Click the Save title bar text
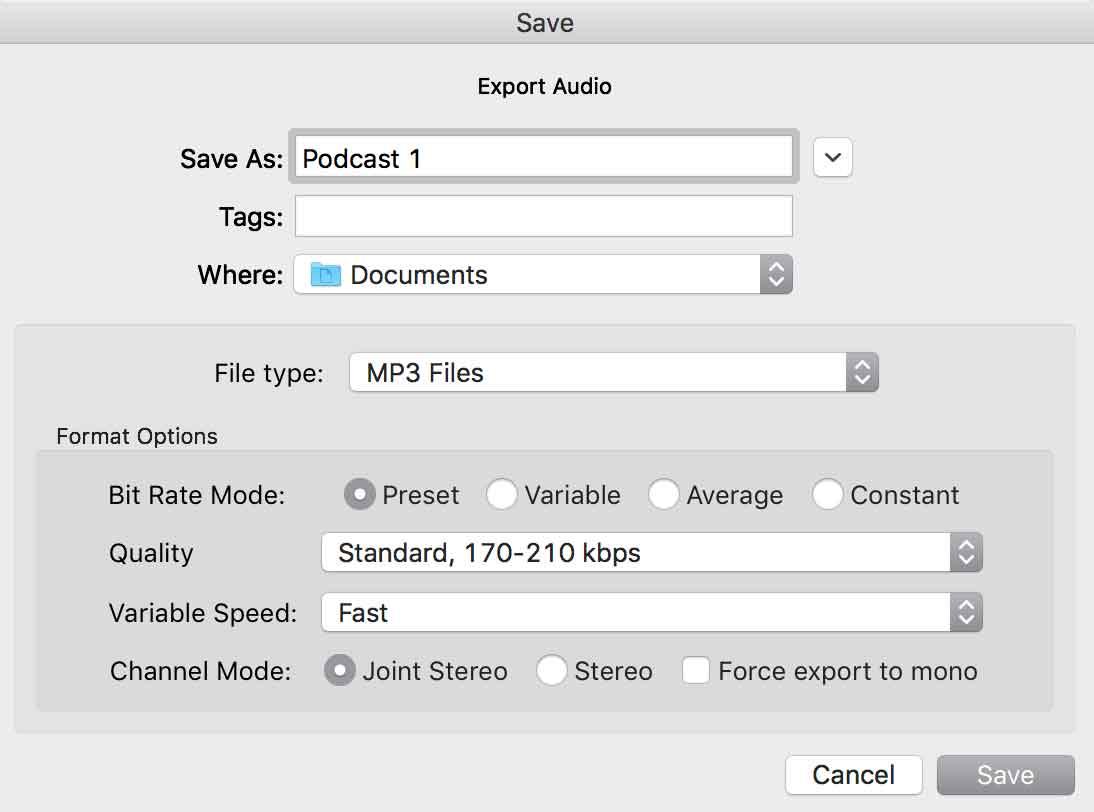 pos(545,23)
